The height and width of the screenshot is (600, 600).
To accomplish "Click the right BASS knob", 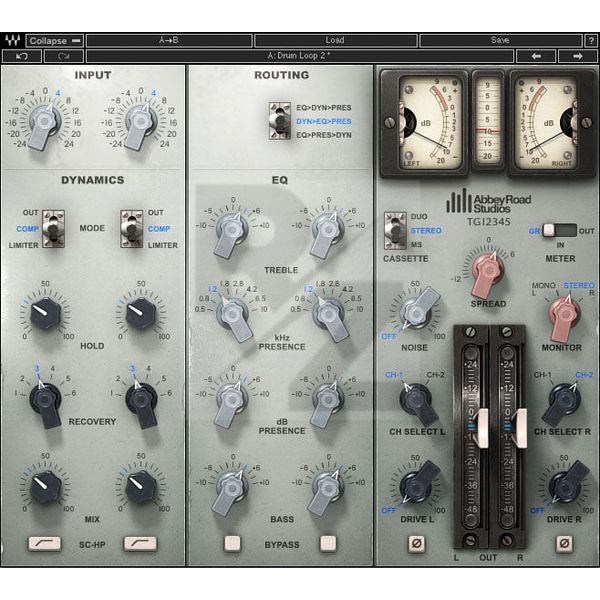I will 328,489.
